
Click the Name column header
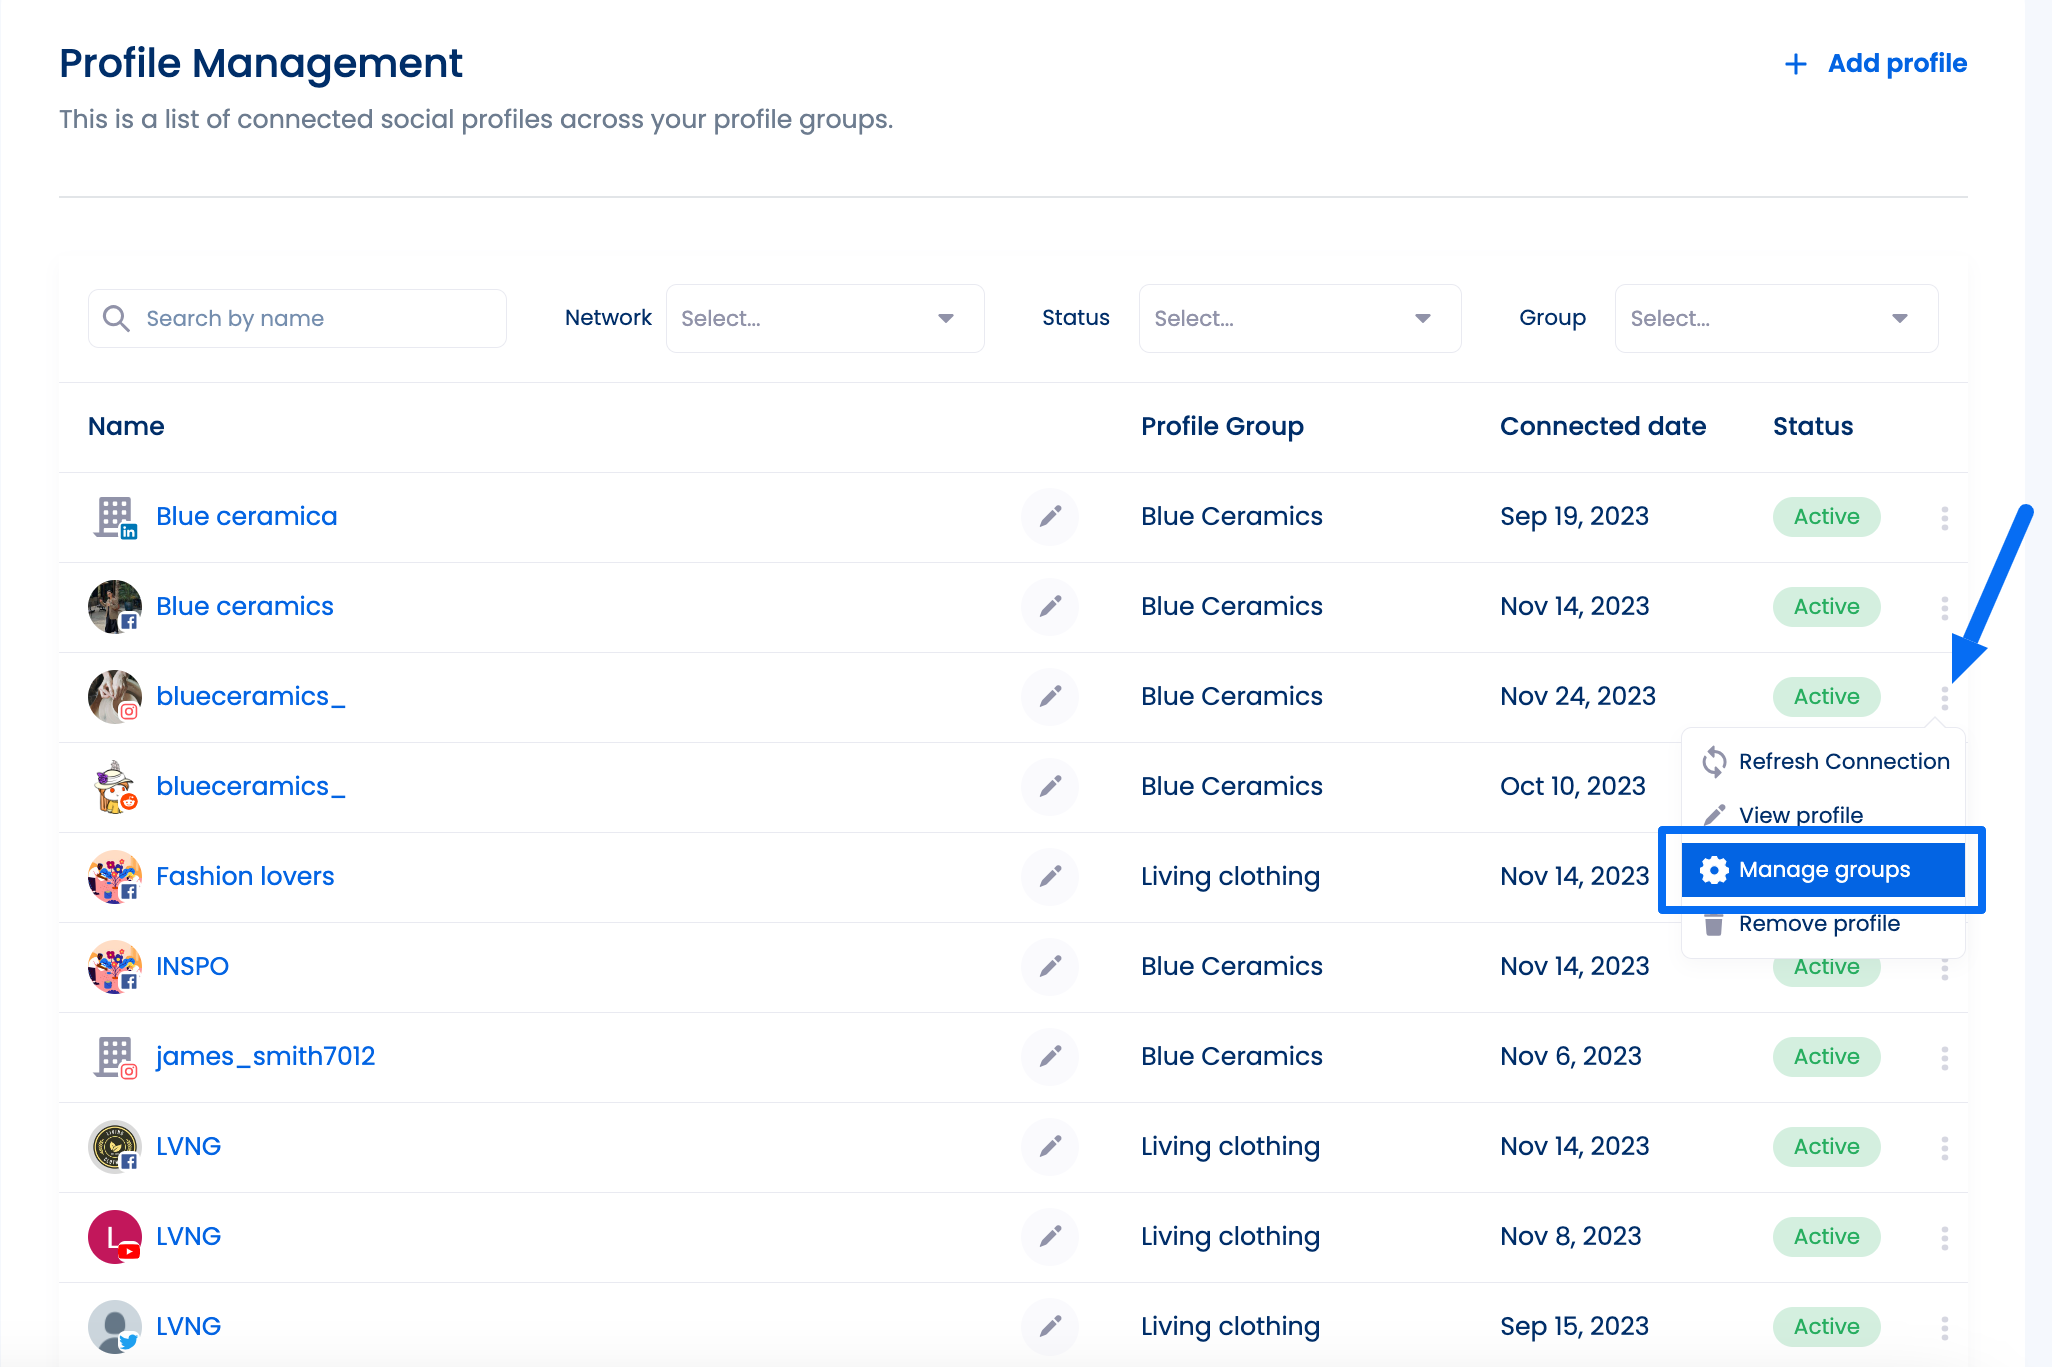coord(126,426)
